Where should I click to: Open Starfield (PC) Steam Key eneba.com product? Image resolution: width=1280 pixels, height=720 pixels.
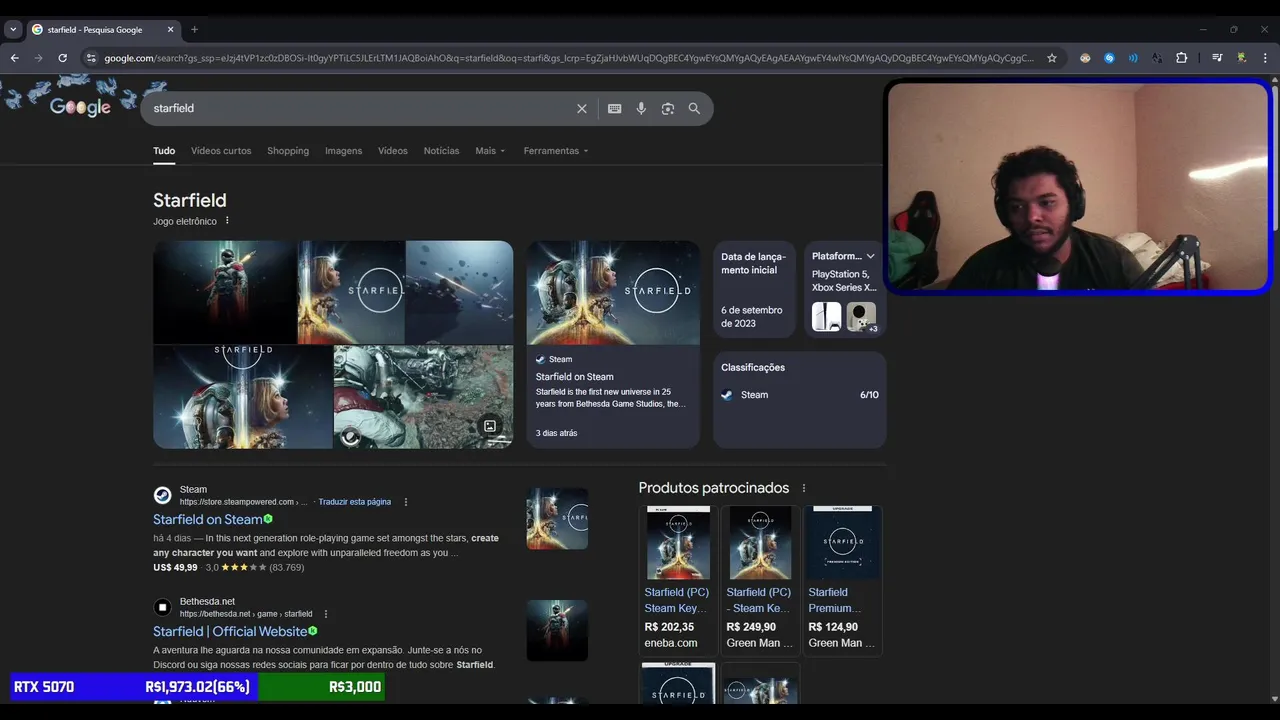678,579
